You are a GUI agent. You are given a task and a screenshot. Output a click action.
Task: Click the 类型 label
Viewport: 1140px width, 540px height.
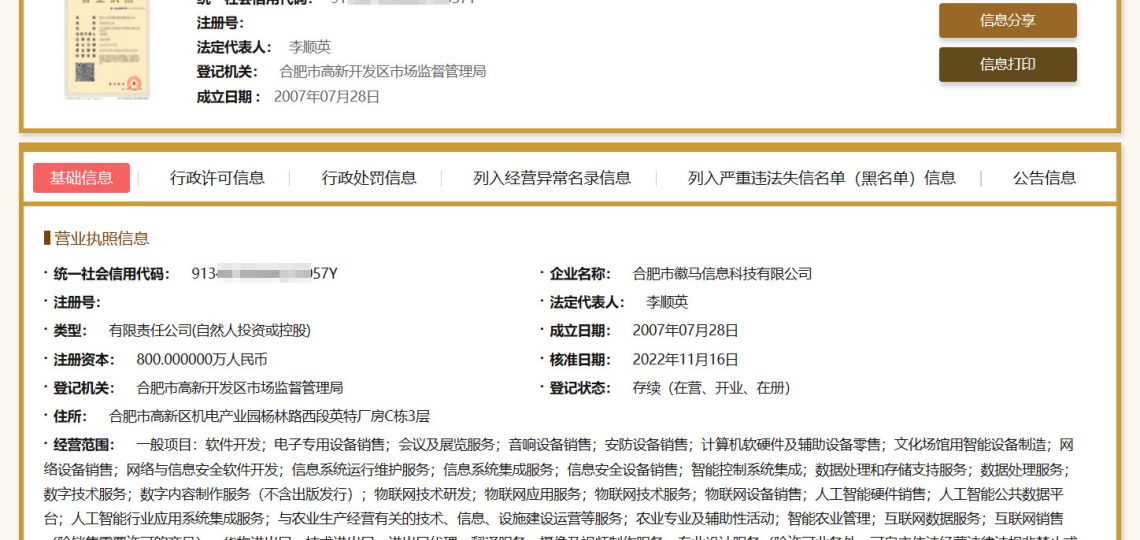coord(70,331)
